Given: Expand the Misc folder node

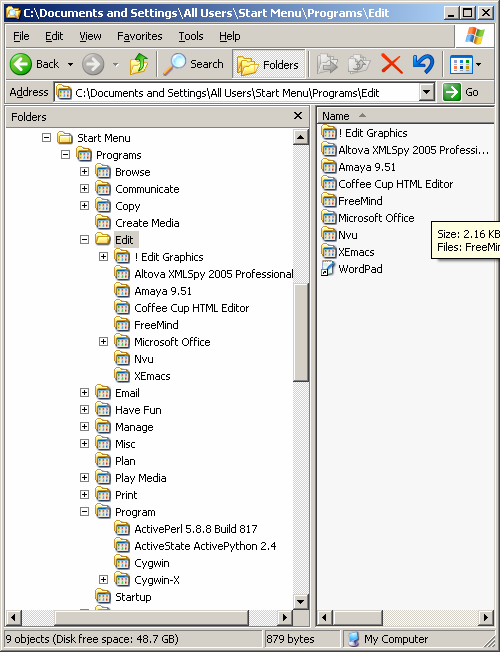Looking at the screenshot, I should pos(84,444).
